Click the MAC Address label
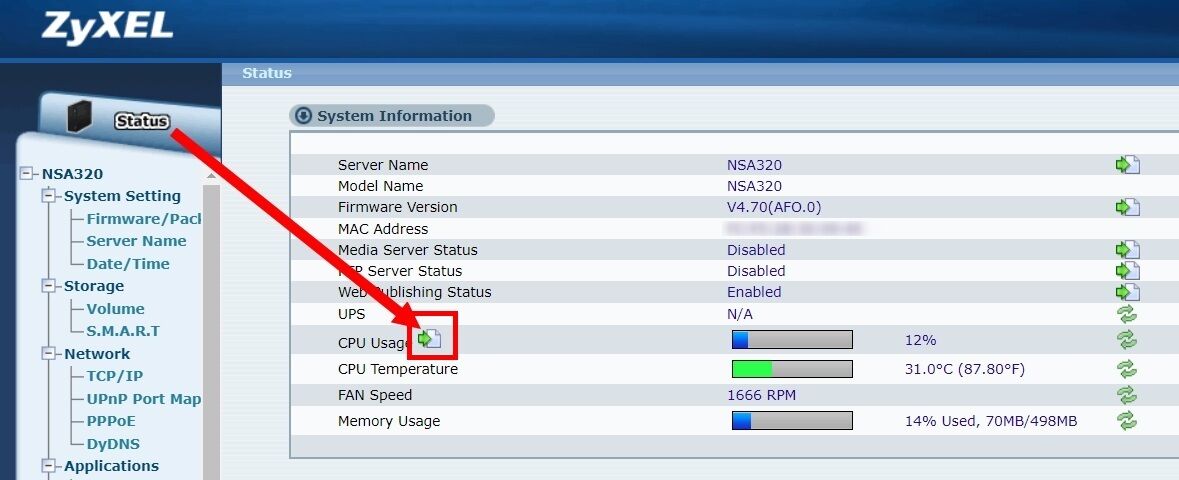 pos(383,229)
